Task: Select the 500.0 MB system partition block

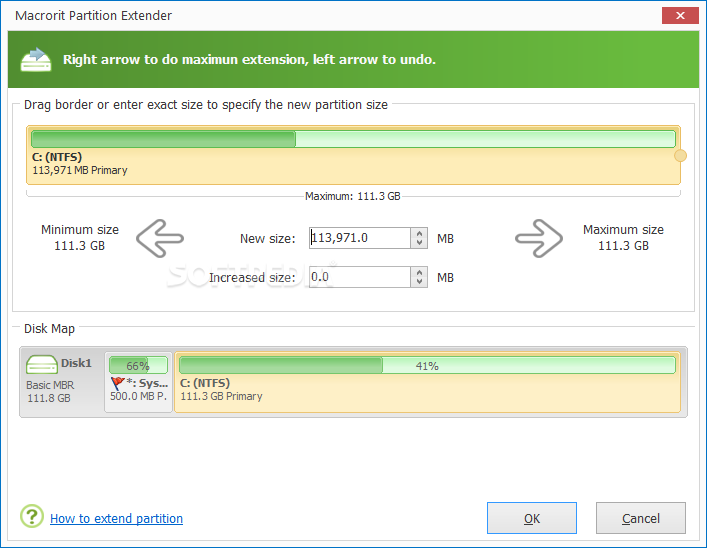Action: 138,382
